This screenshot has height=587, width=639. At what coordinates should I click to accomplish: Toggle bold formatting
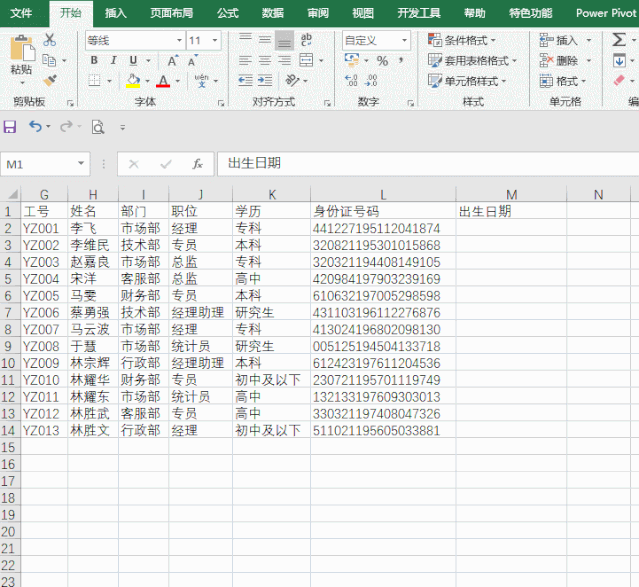point(94,61)
